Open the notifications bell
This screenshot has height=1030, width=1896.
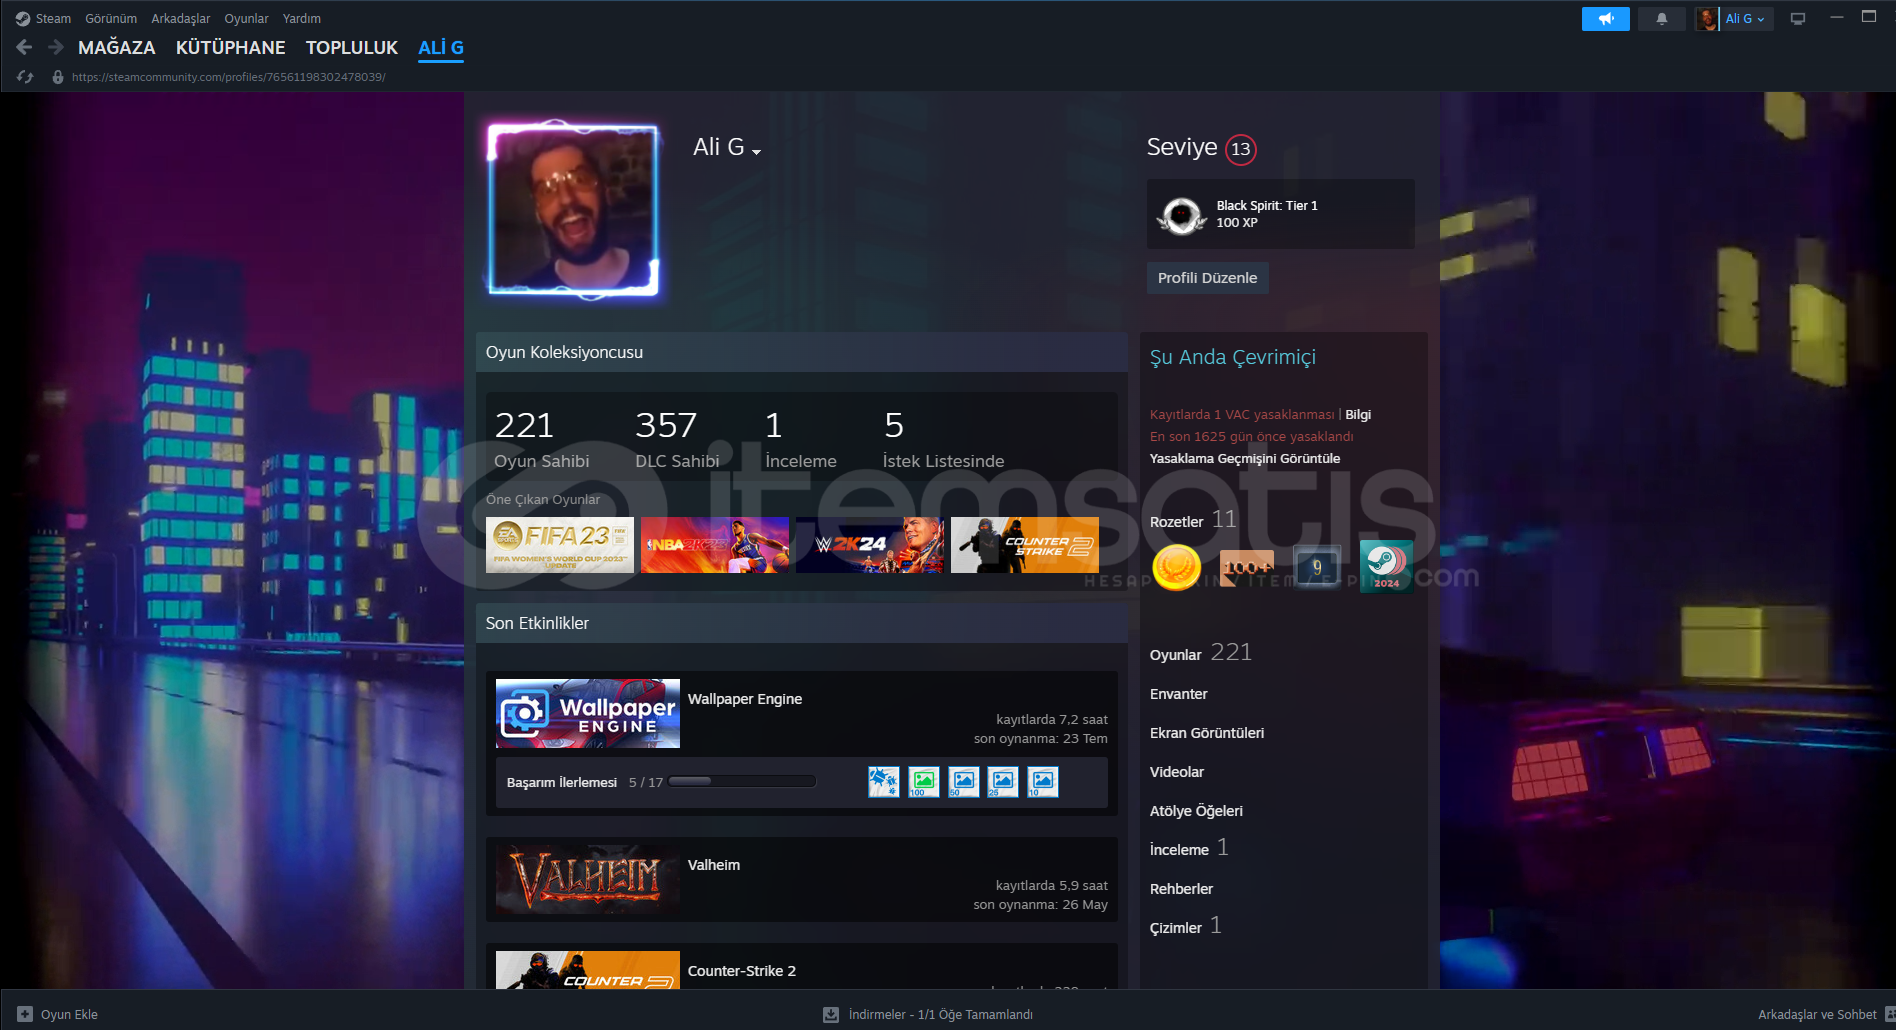click(1662, 19)
